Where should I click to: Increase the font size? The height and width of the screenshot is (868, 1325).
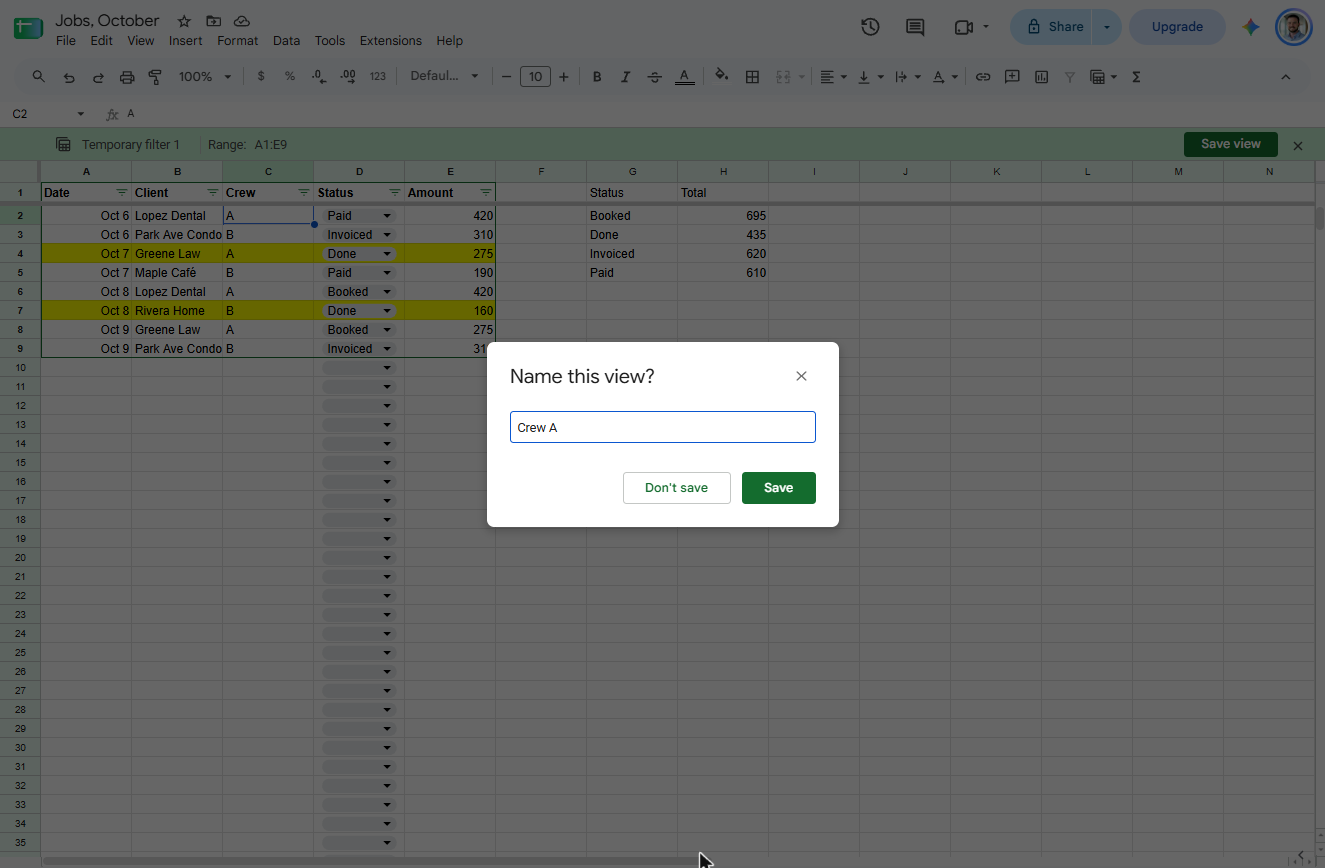coord(564,77)
